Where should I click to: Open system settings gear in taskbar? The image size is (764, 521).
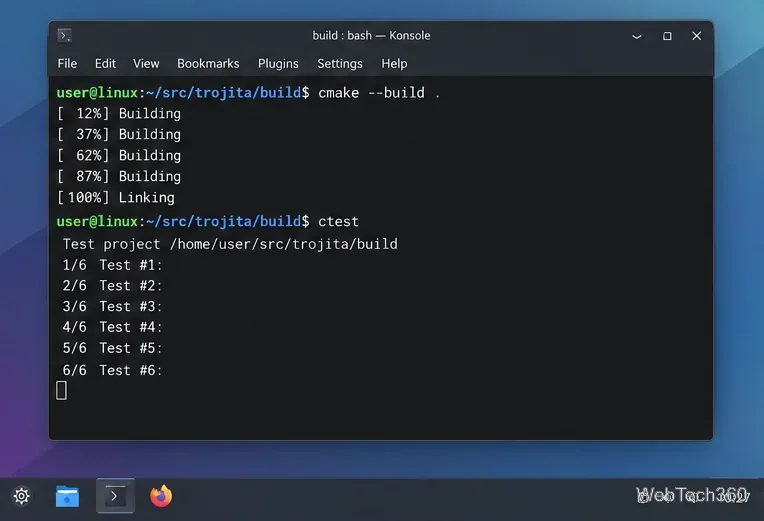[x=21, y=496]
